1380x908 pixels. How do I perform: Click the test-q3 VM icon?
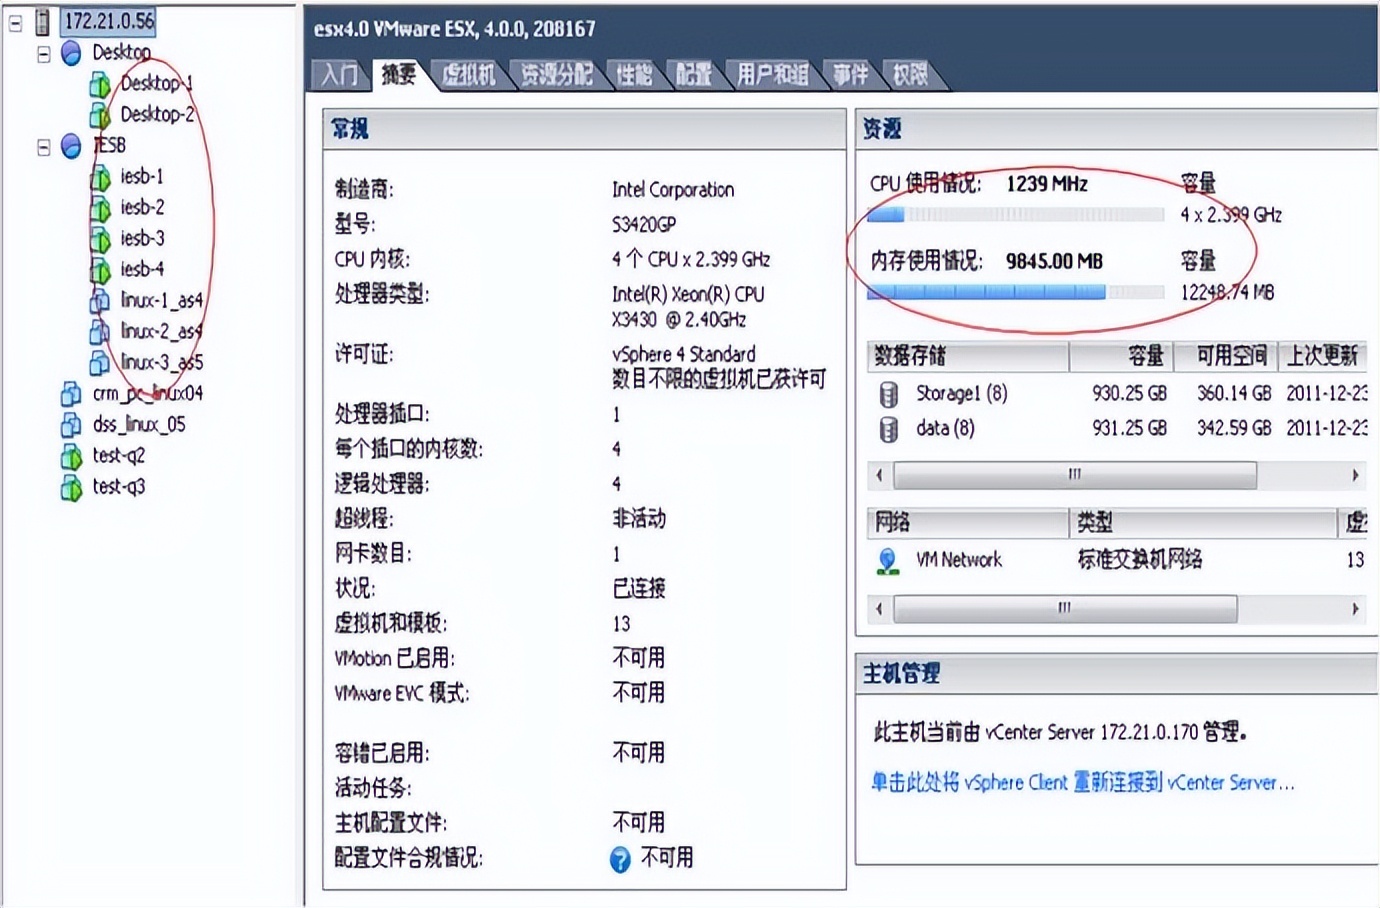coord(71,488)
